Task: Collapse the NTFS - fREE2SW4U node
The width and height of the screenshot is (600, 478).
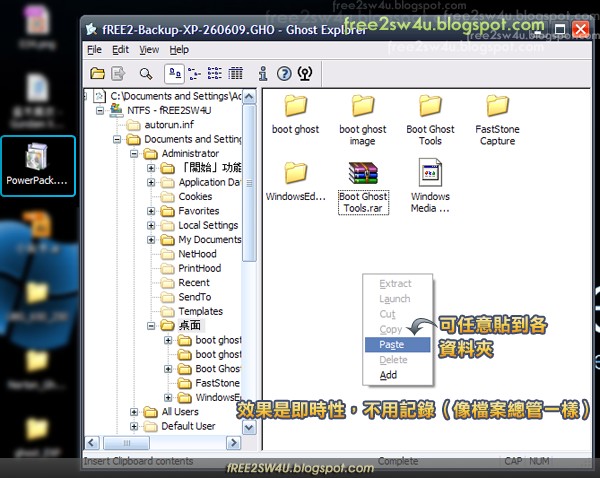Action: point(100,111)
